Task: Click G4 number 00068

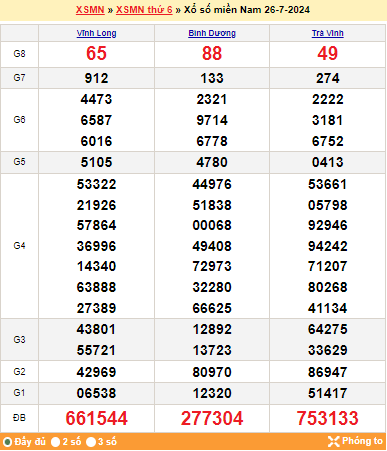Action: pos(212,225)
